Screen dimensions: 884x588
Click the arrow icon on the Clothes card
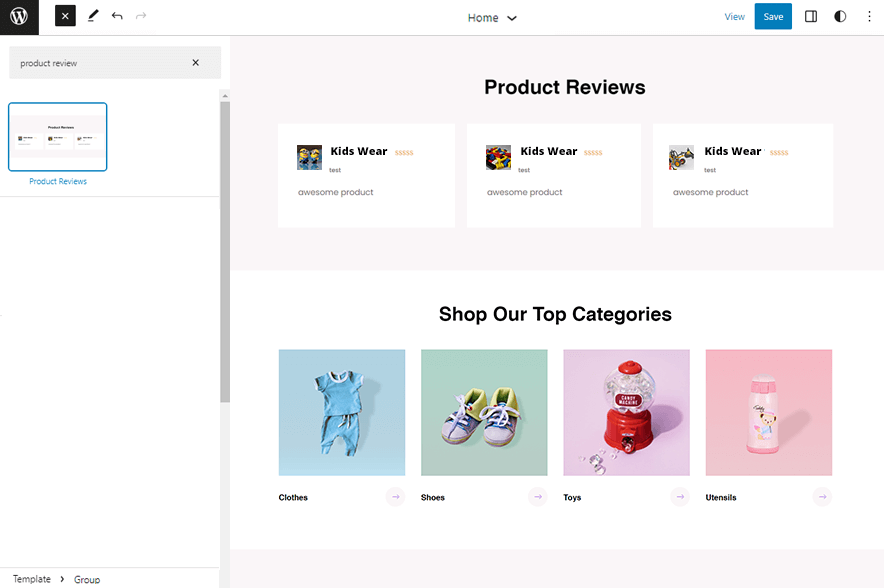click(x=395, y=497)
